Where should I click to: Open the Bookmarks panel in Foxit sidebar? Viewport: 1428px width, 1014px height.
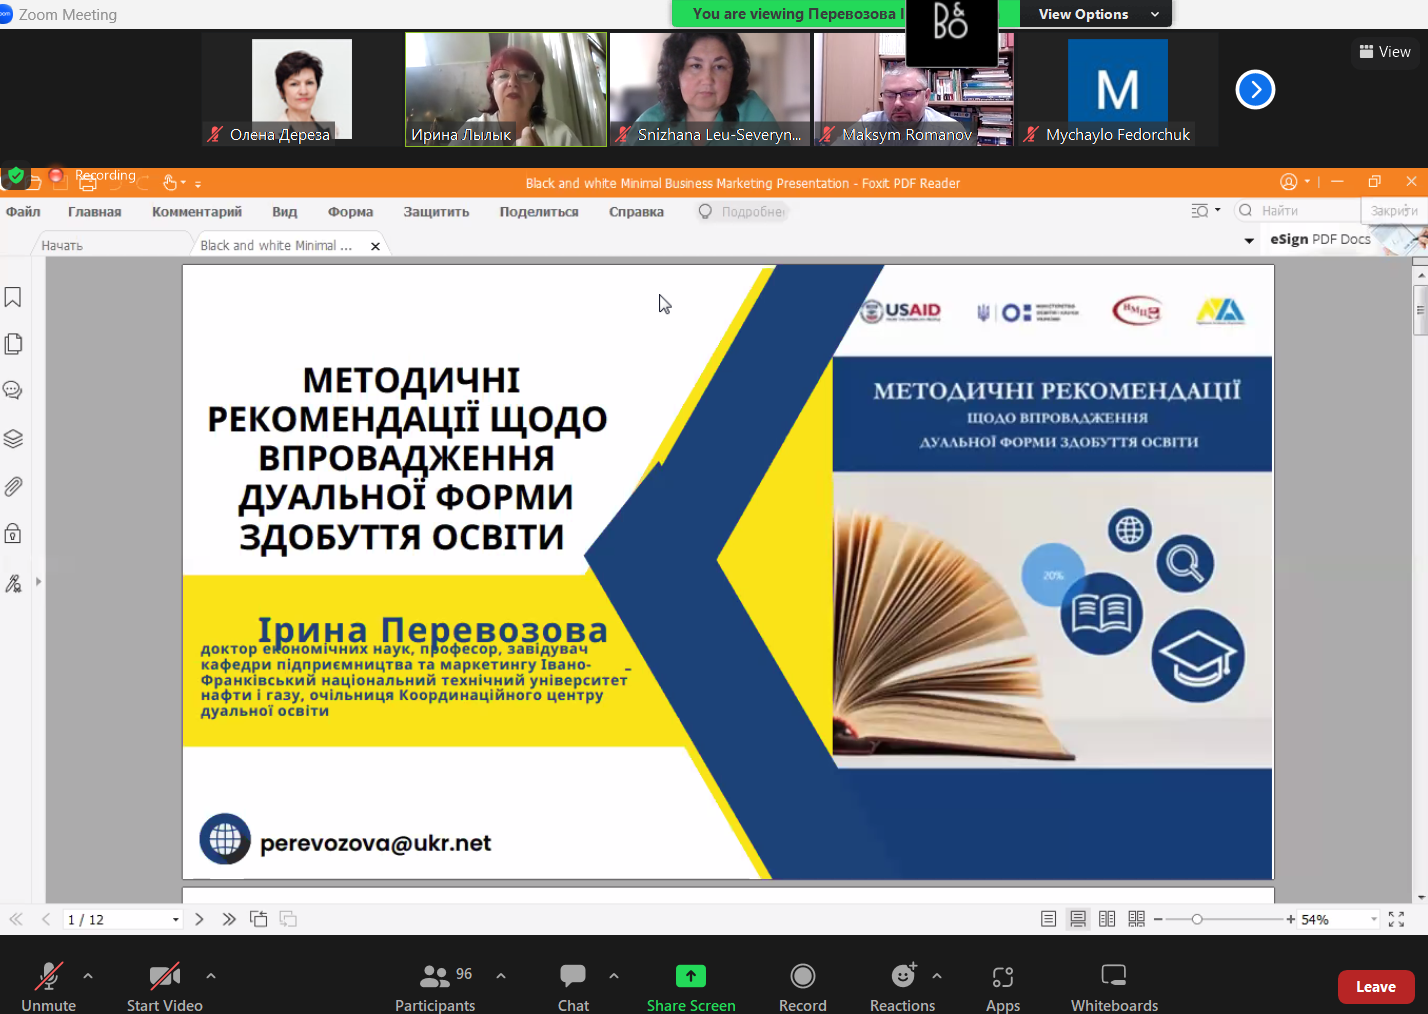pos(13,297)
